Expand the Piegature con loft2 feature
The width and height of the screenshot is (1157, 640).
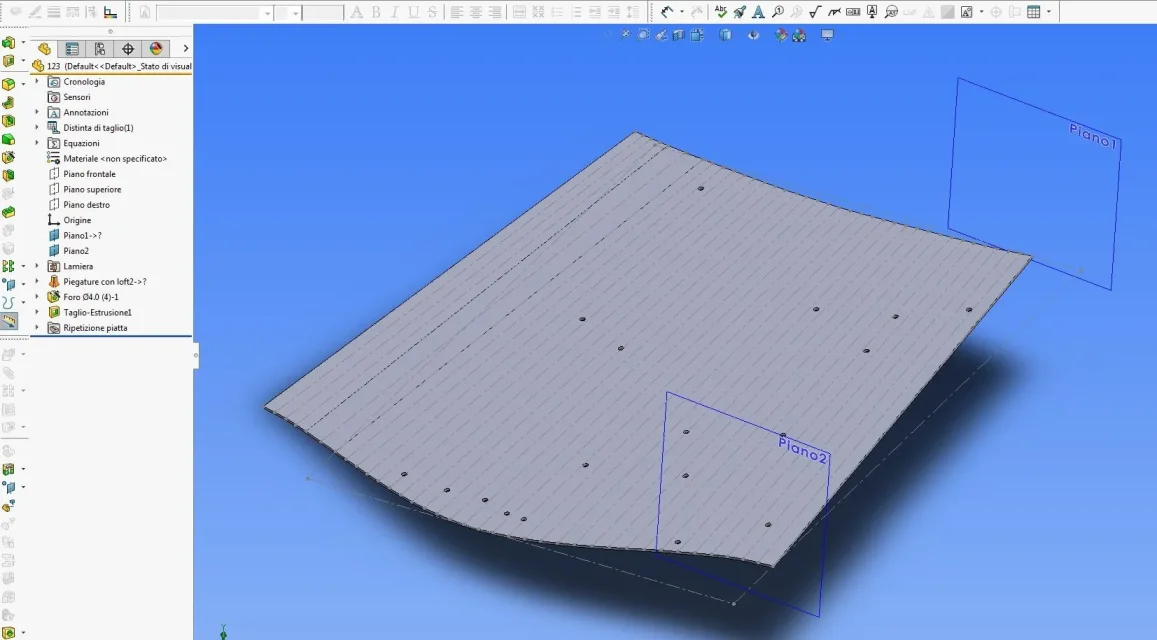(x=37, y=281)
